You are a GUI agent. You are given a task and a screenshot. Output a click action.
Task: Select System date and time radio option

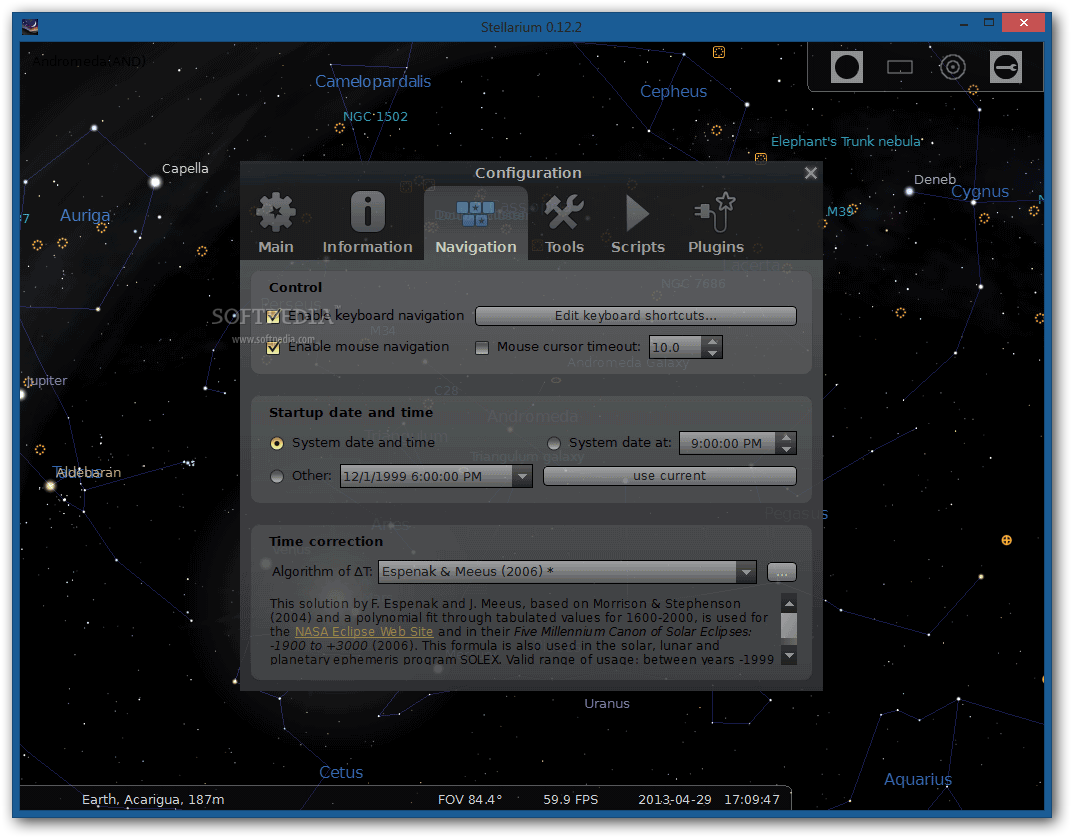[277, 444]
